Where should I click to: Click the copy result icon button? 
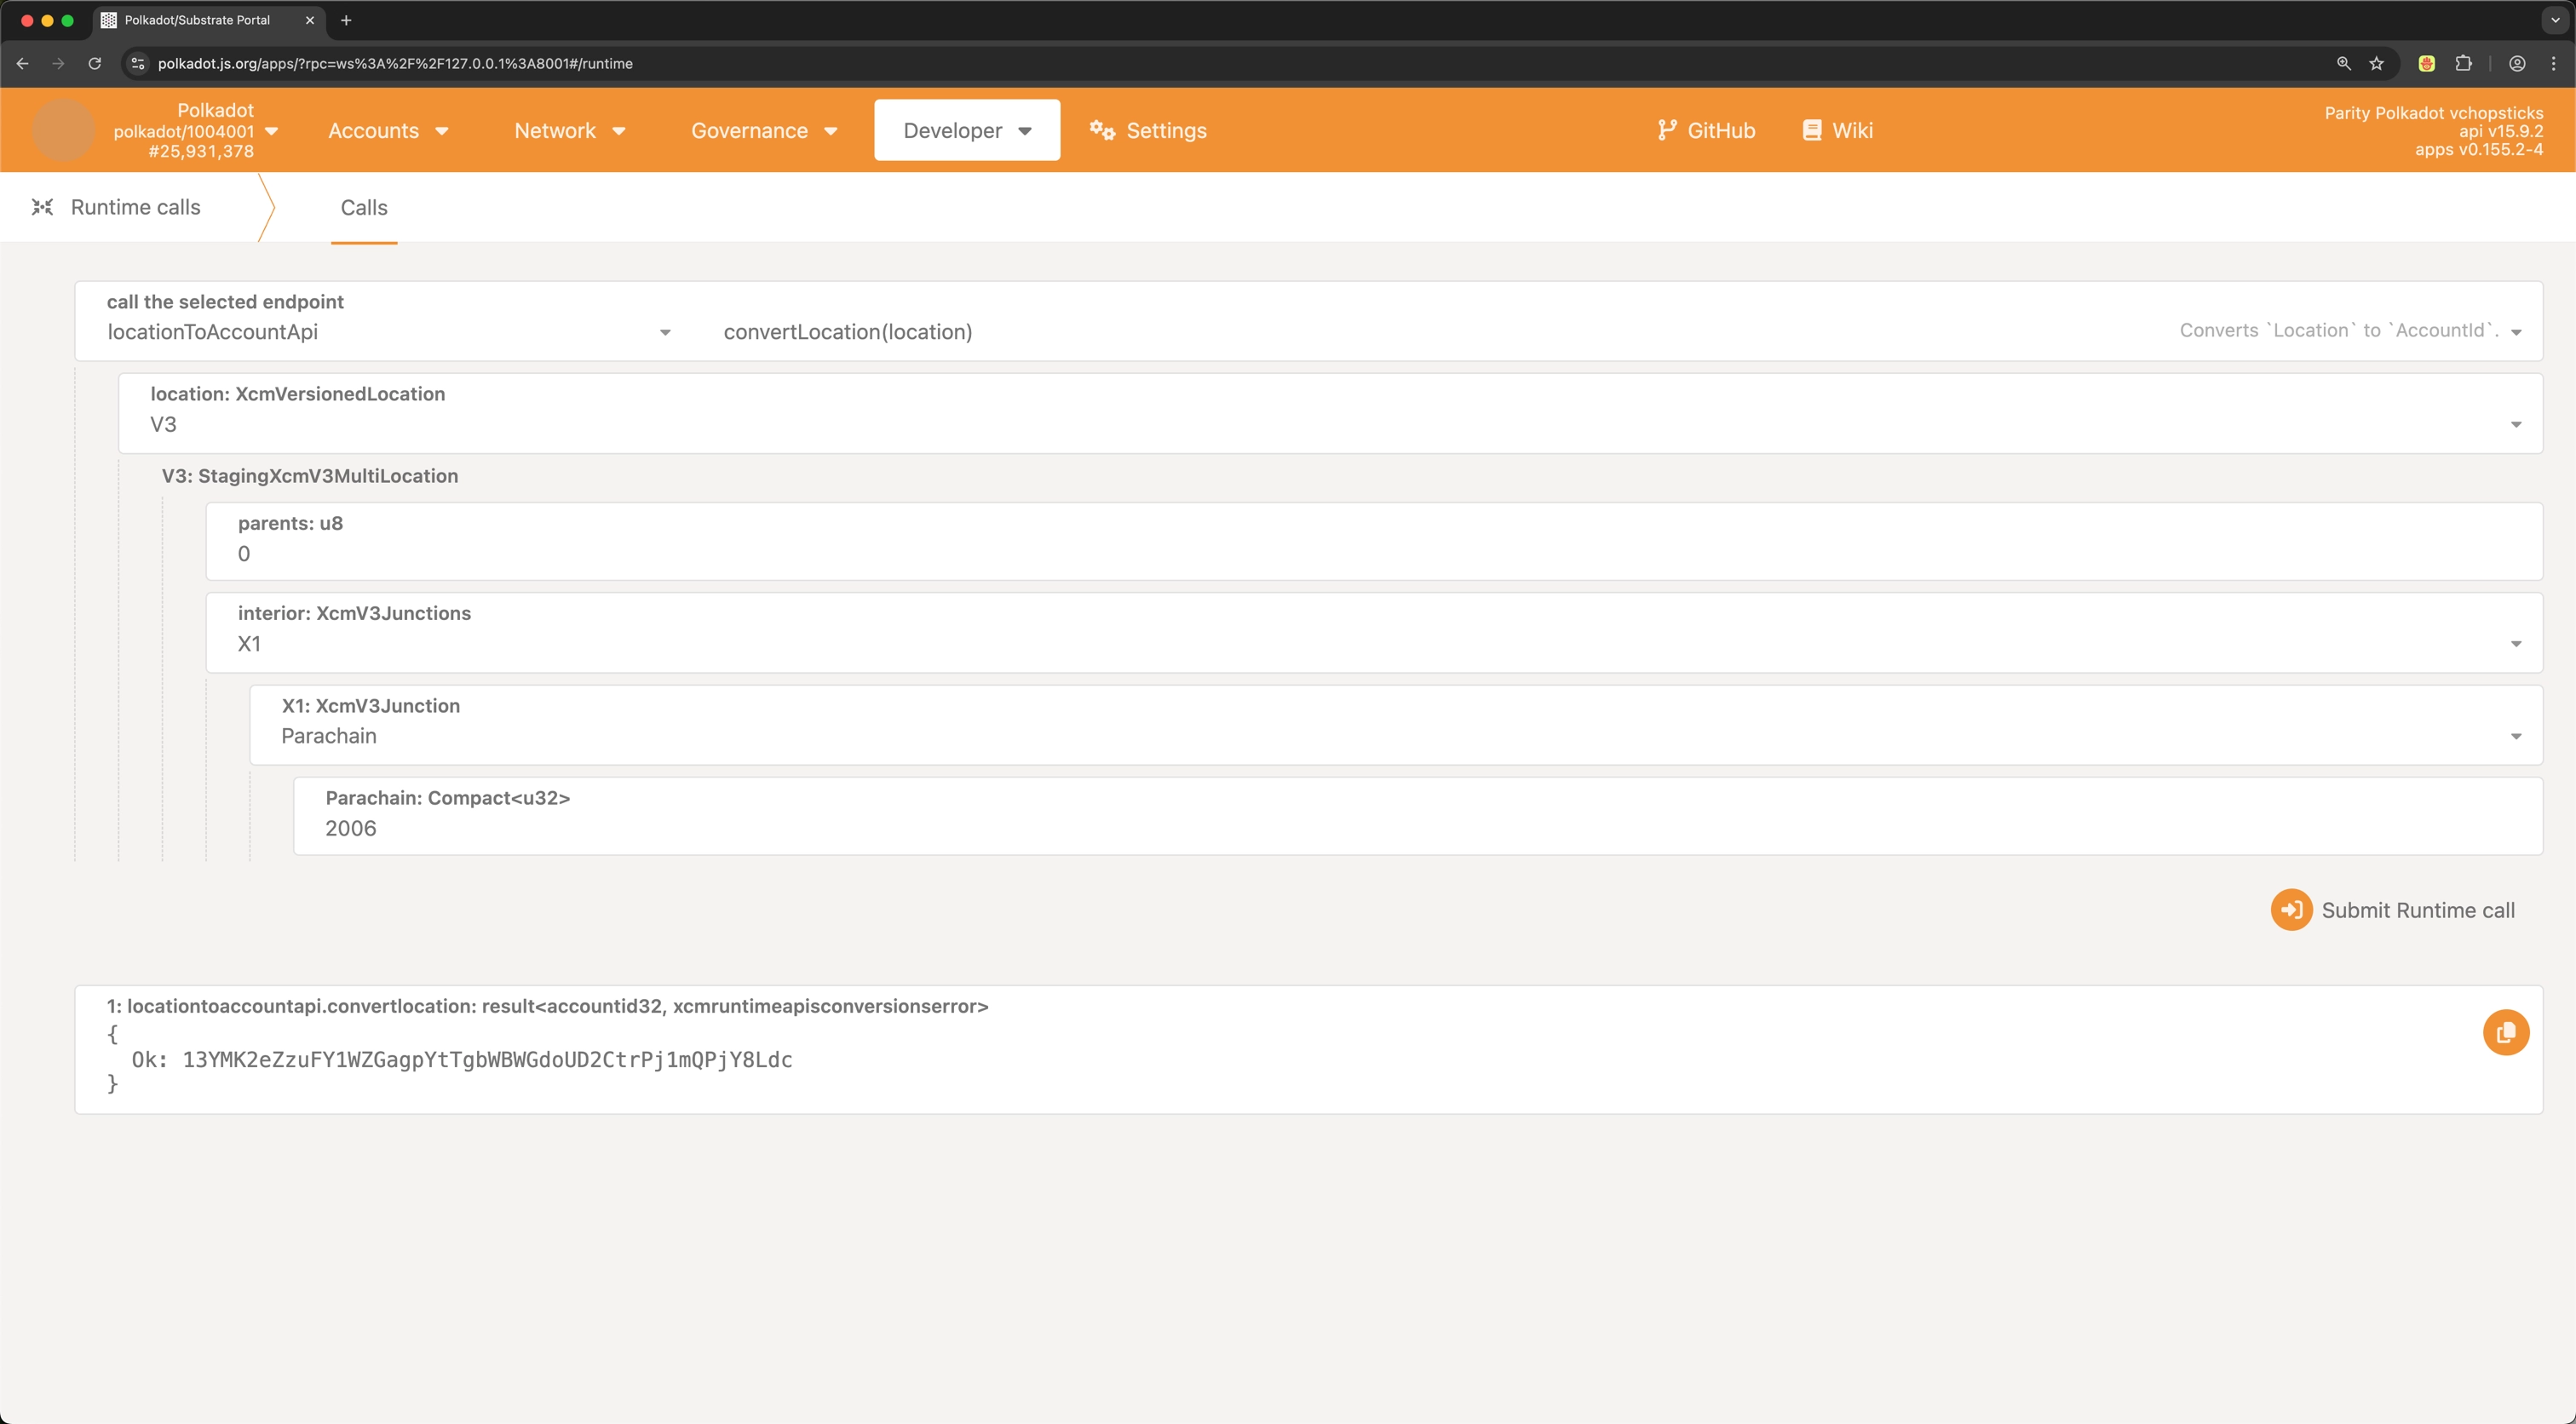pos(2505,1032)
